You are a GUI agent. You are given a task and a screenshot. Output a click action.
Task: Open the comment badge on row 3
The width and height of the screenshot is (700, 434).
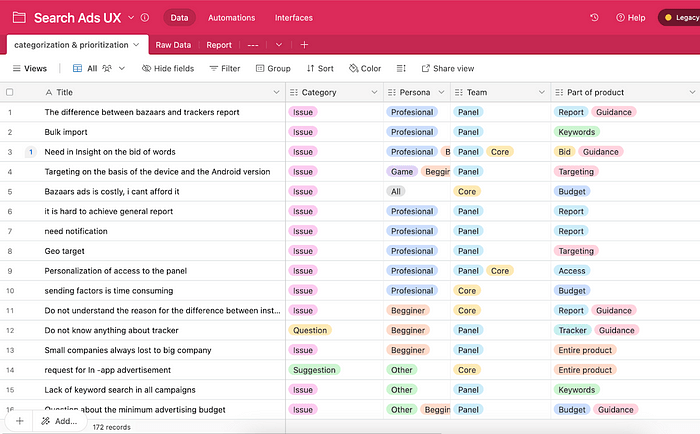31,152
